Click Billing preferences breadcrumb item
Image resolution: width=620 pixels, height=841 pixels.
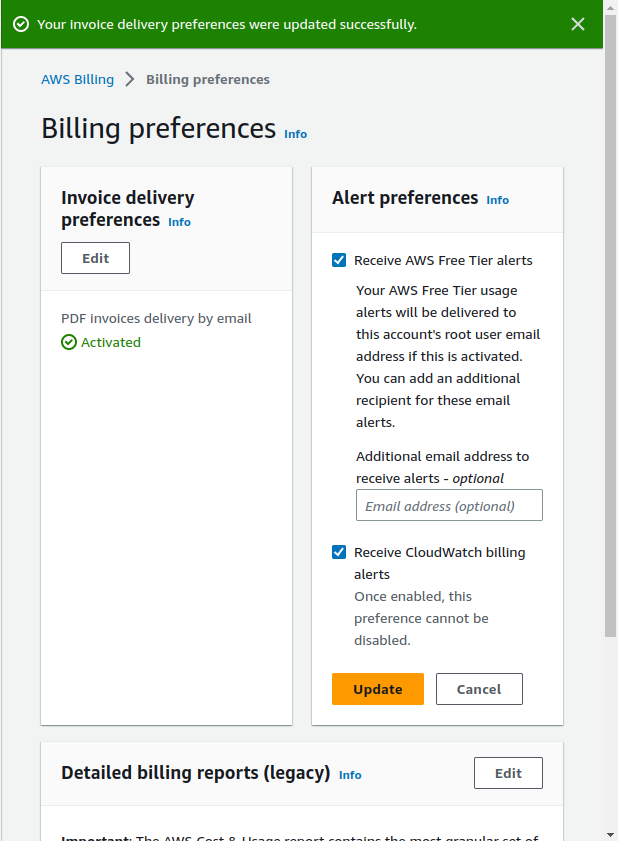[208, 79]
